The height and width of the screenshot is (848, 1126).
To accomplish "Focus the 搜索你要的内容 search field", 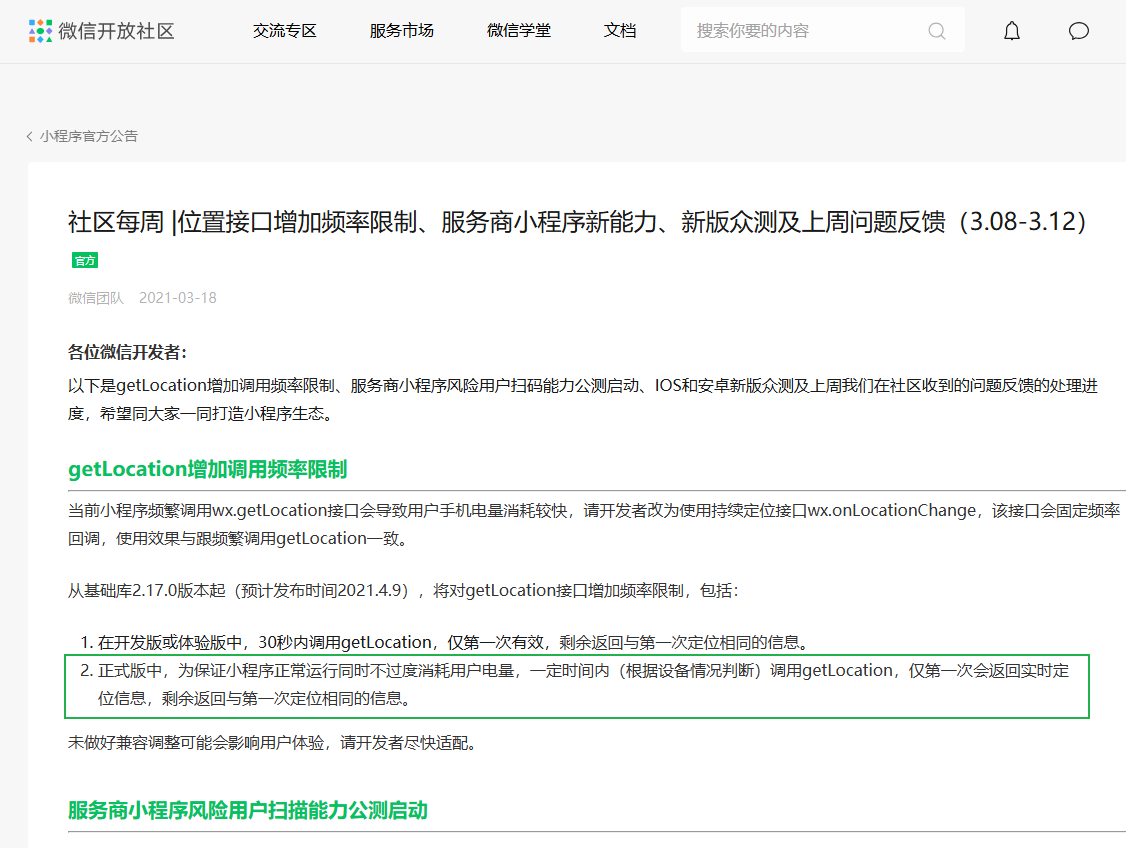I will [822, 30].
